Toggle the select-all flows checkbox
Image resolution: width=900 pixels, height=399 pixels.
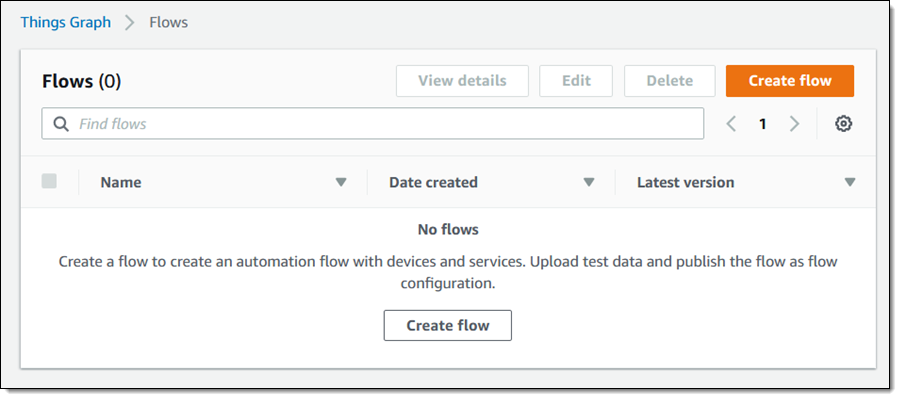click(x=49, y=181)
